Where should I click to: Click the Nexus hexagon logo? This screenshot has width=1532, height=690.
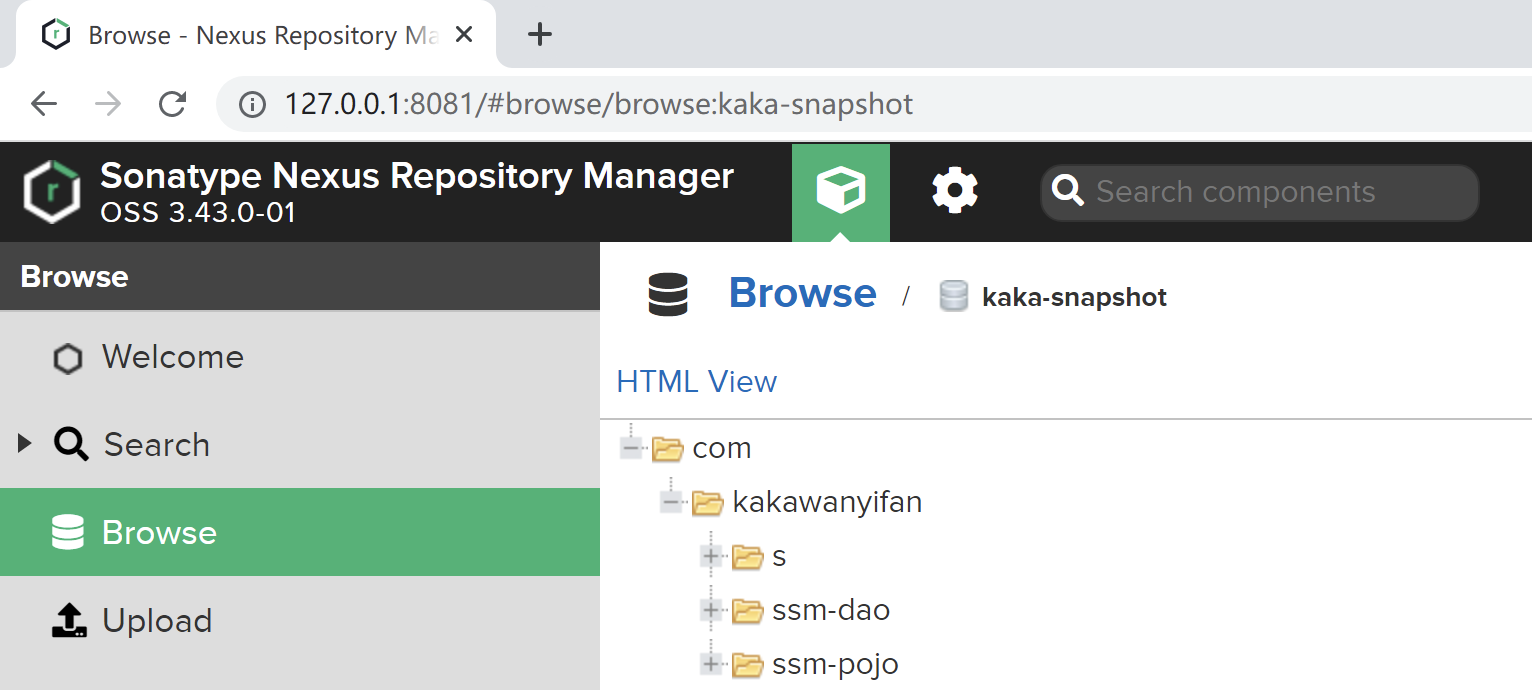(52, 191)
